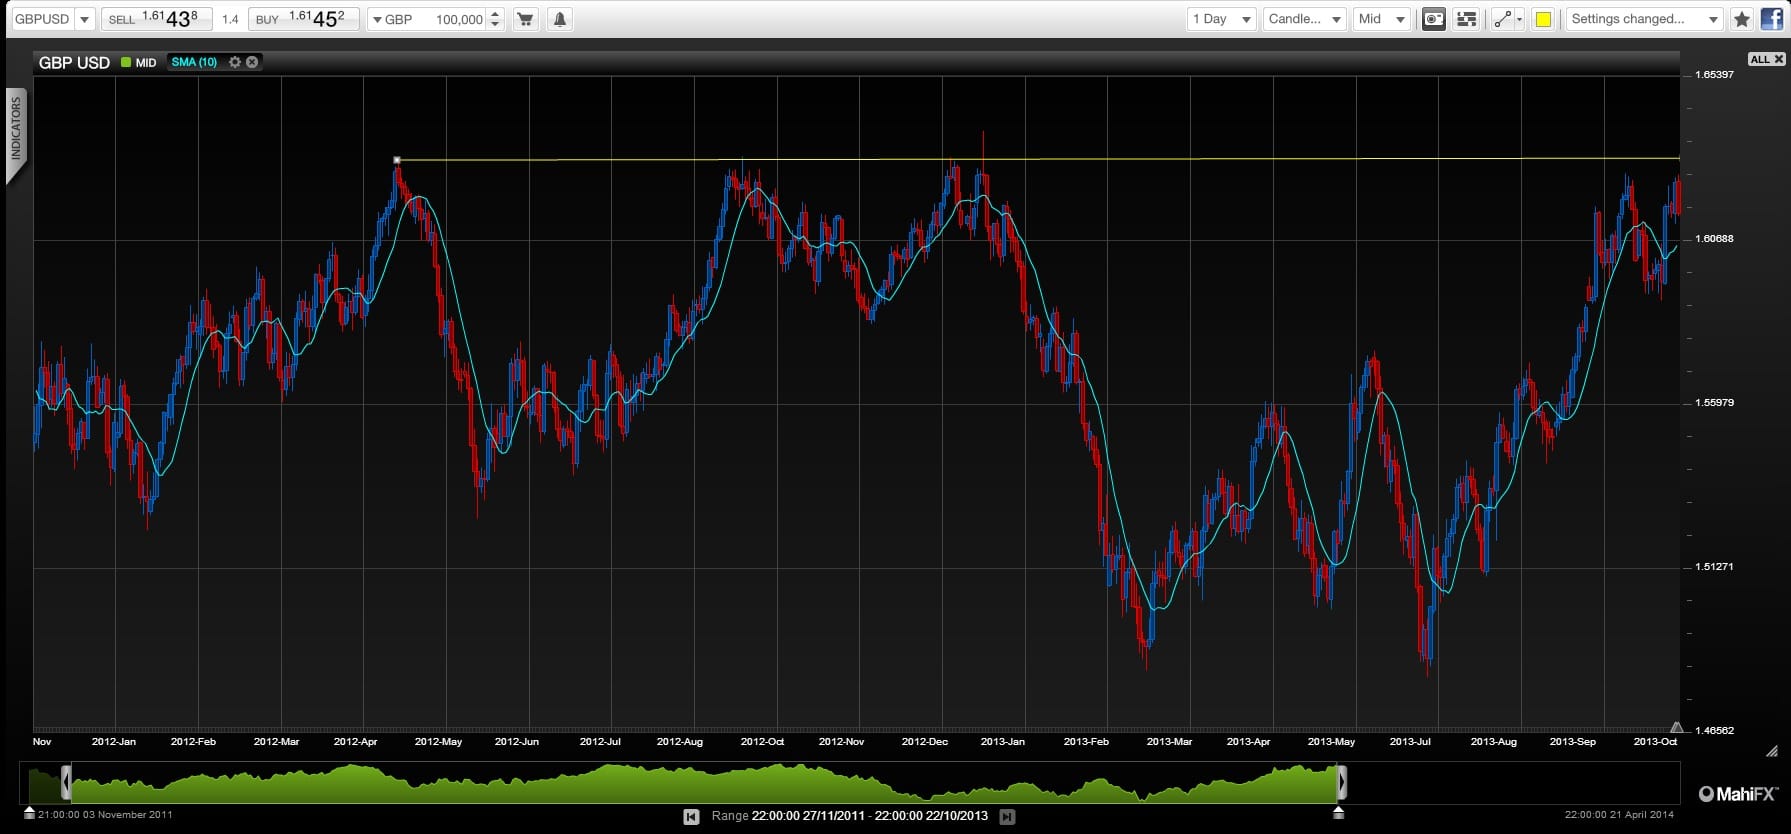Click the 1.51271 price axis label
Image resolution: width=1791 pixels, height=834 pixels.
click(x=1714, y=567)
